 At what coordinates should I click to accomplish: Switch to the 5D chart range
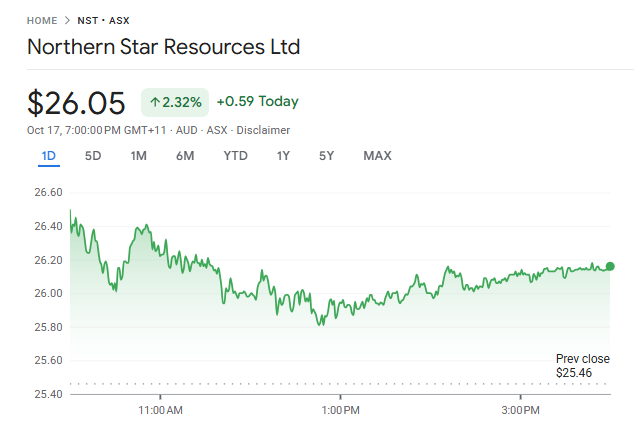click(x=93, y=155)
